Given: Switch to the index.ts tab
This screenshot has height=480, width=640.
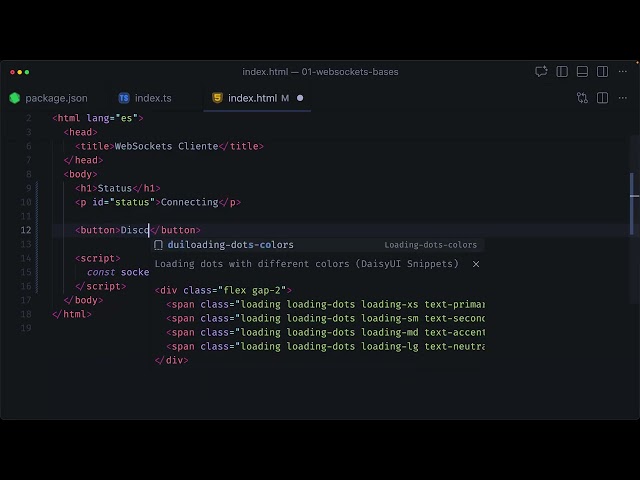Looking at the screenshot, I should tap(145, 98).
